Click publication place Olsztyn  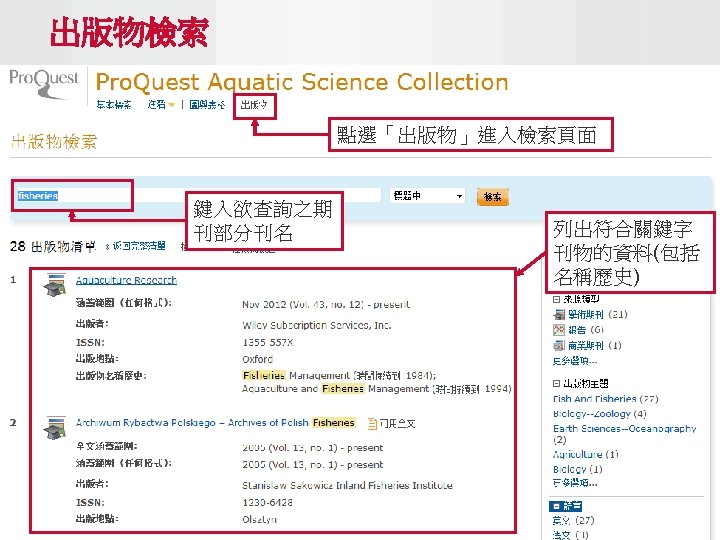pos(259,519)
